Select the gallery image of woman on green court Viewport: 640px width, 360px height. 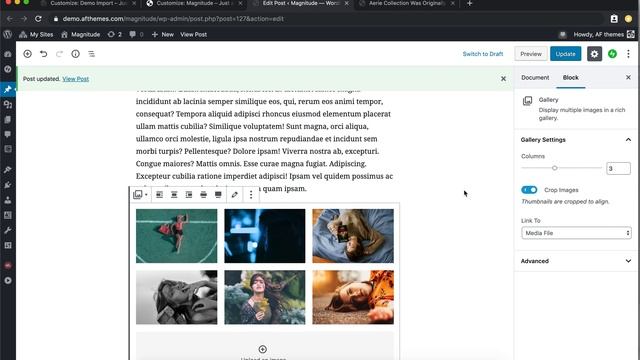click(176, 236)
